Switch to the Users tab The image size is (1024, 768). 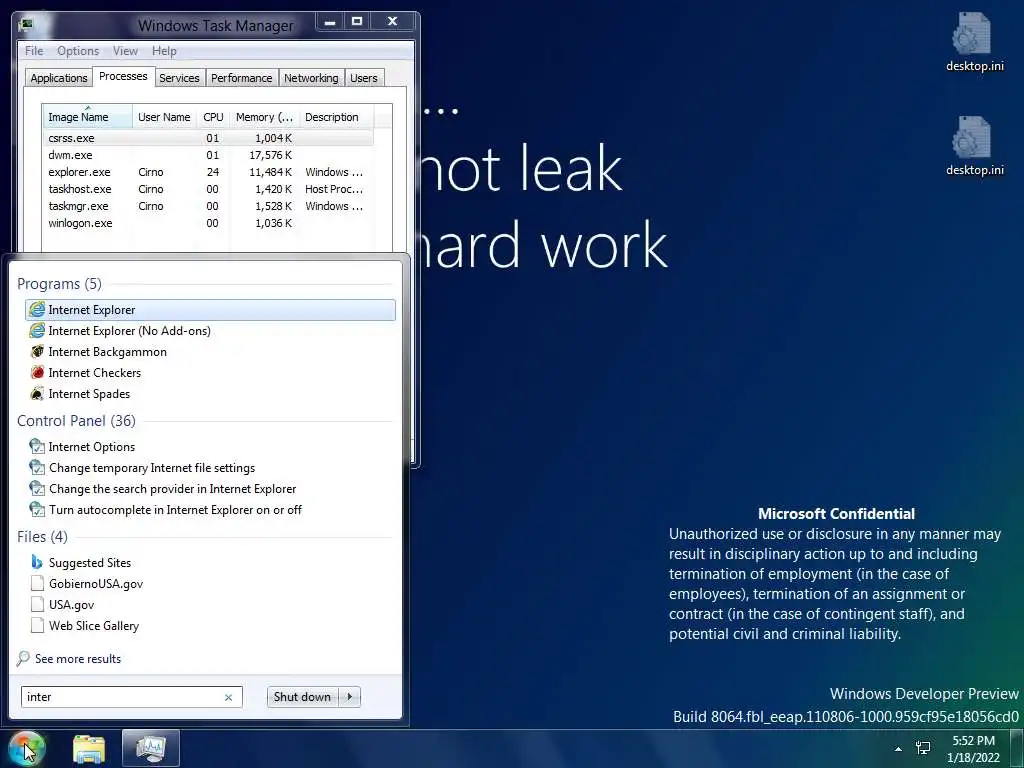click(x=364, y=78)
